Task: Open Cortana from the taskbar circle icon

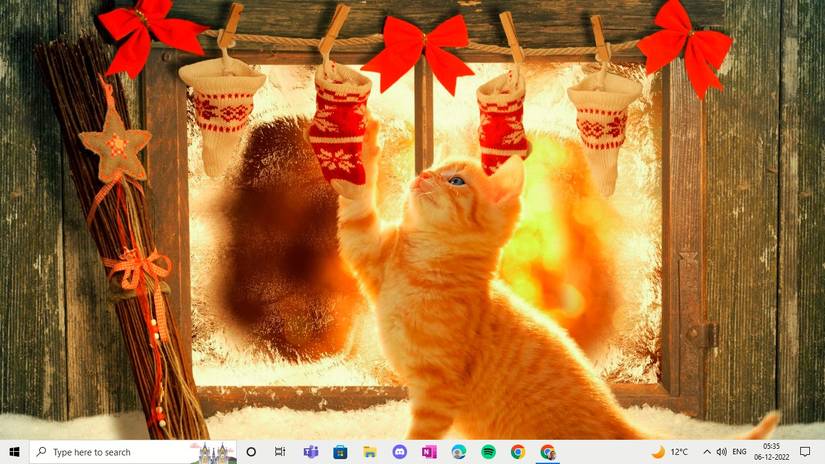Action: point(251,452)
